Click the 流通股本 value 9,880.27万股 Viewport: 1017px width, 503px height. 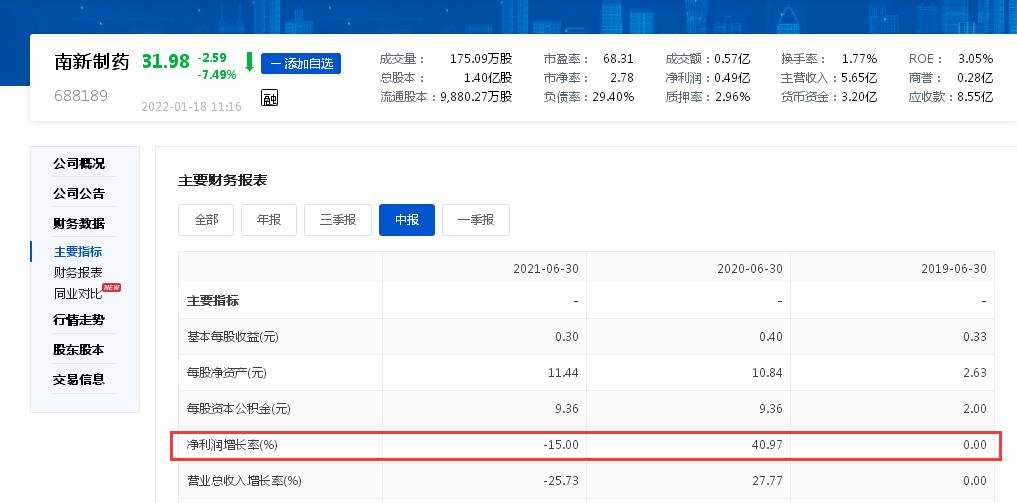[476, 97]
